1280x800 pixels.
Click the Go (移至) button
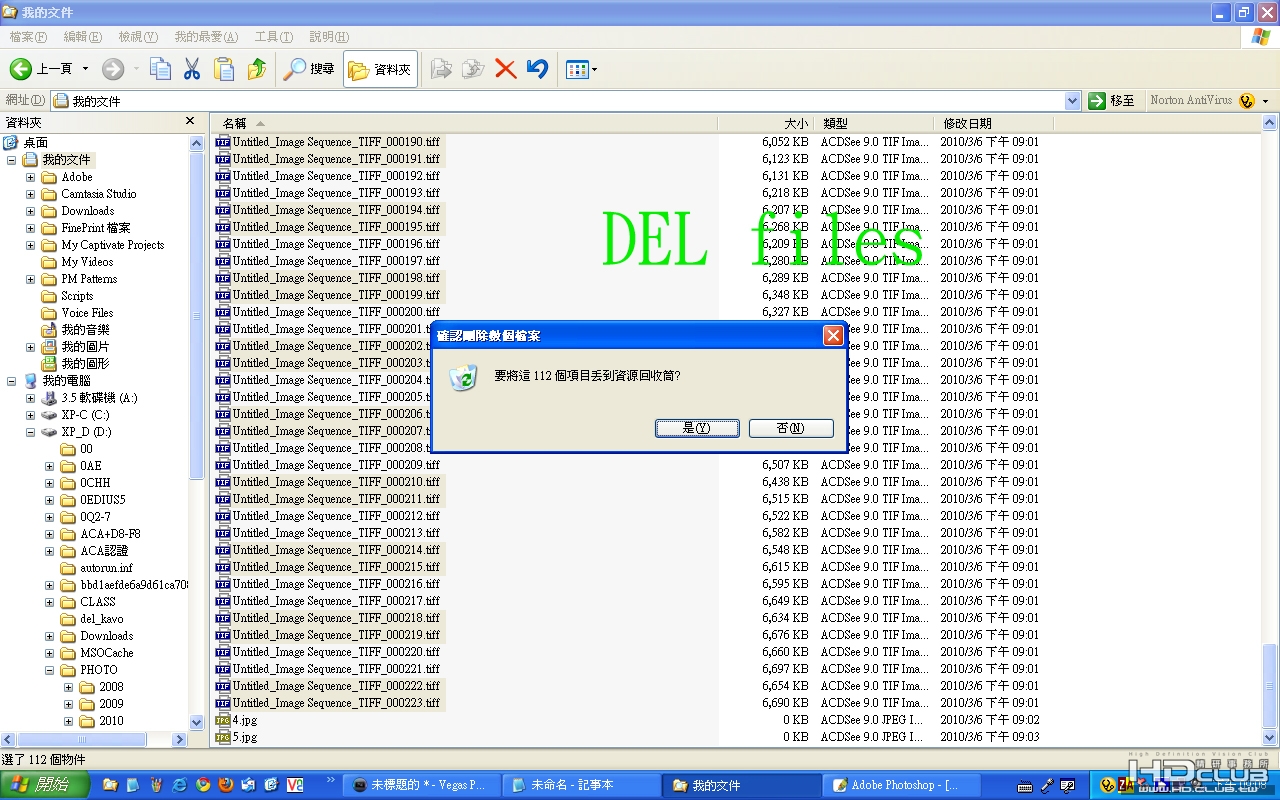pyautogui.click(x=1112, y=101)
